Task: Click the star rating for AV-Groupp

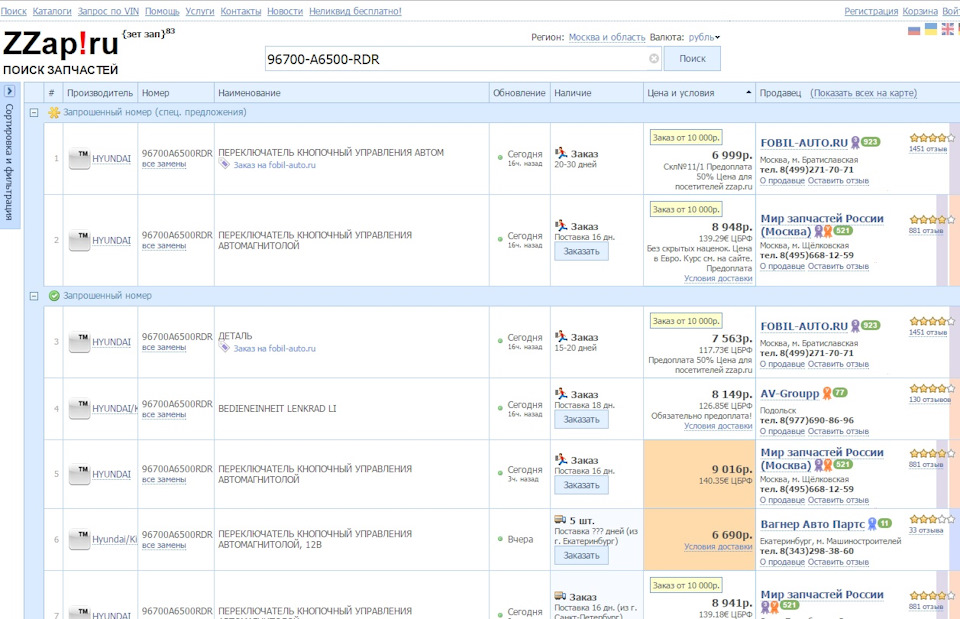Action: click(931, 388)
